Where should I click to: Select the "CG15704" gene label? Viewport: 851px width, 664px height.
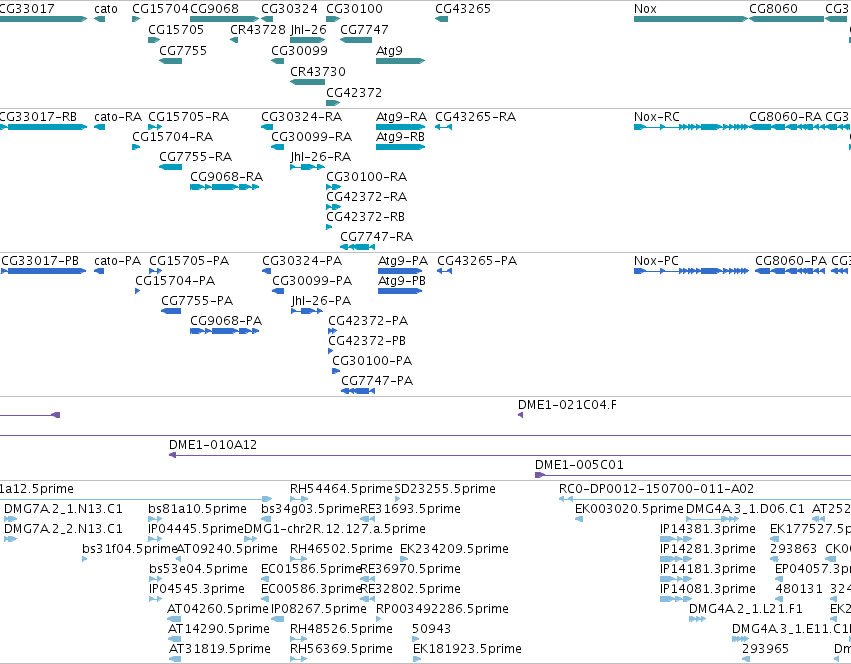tap(160, 9)
